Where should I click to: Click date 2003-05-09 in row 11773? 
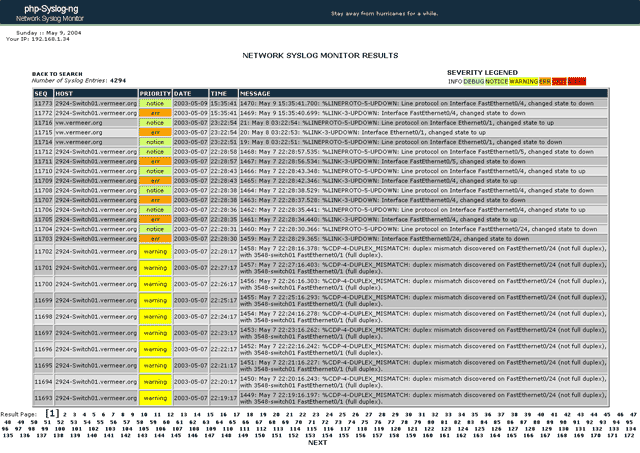[x=190, y=103]
